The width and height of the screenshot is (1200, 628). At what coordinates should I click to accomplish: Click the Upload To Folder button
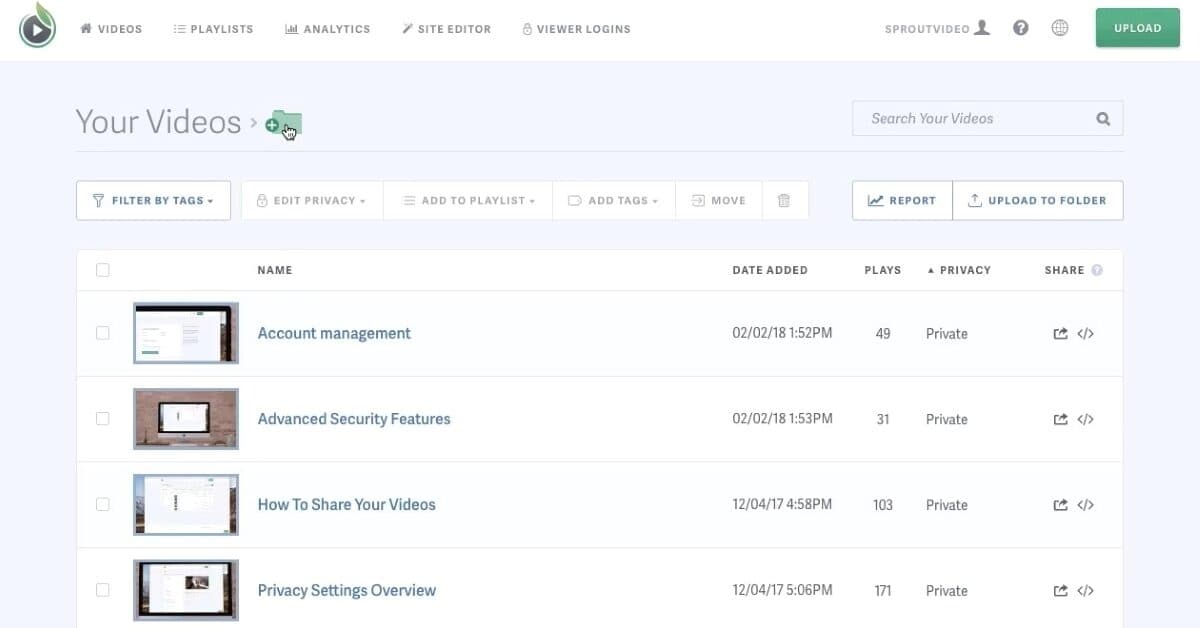(1038, 200)
